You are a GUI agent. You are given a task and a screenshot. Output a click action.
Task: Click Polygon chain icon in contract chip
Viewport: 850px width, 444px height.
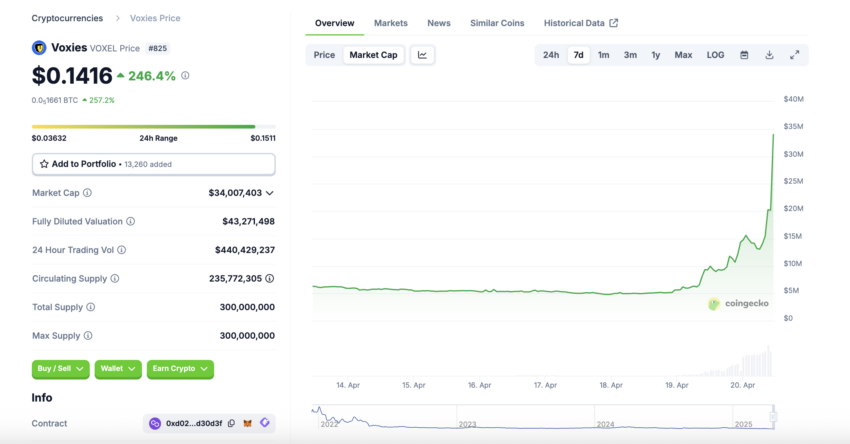pos(155,423)
